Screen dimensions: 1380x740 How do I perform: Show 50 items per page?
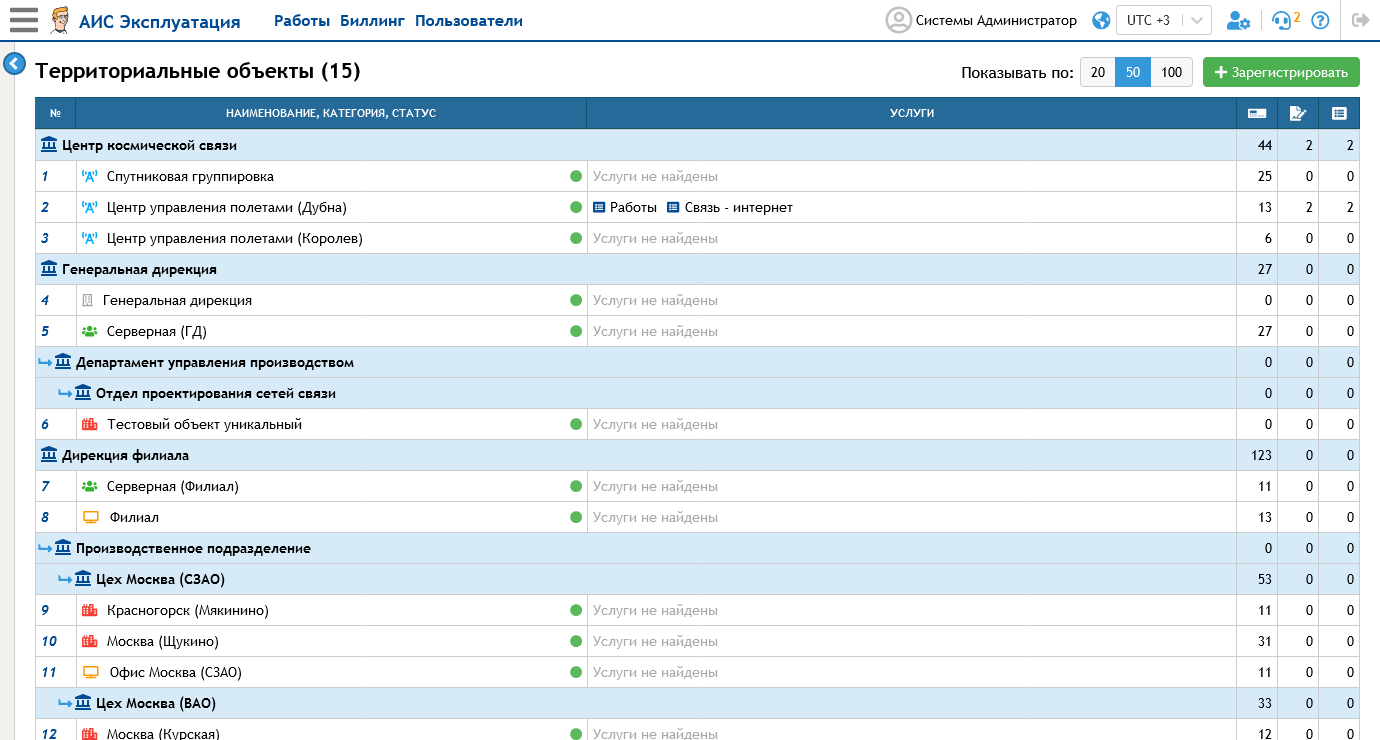coord(1133,72)
